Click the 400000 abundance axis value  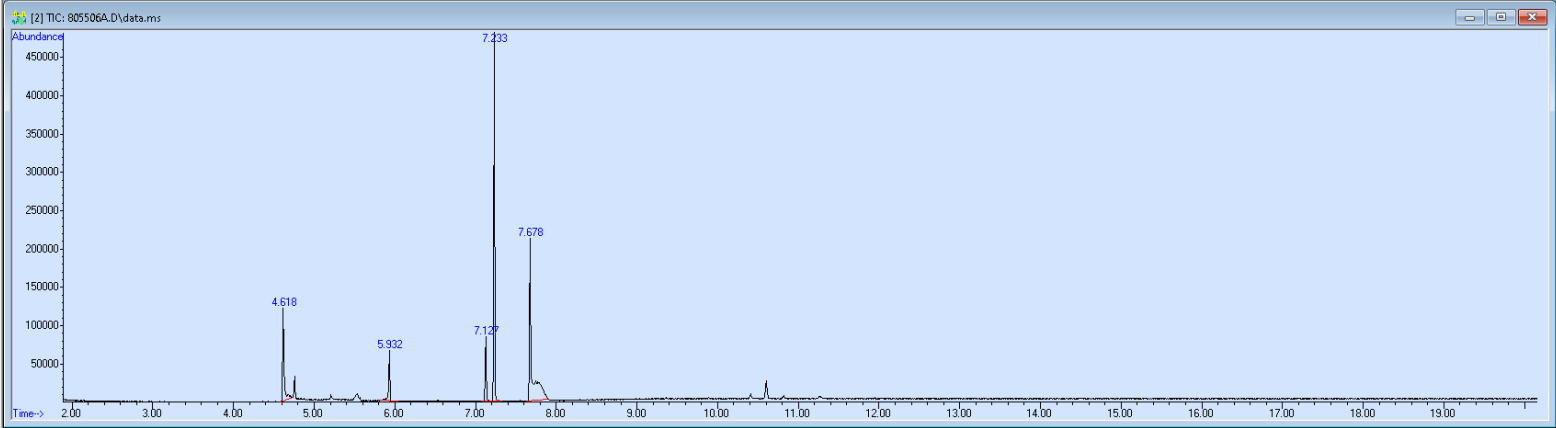(x=43, y=95)
